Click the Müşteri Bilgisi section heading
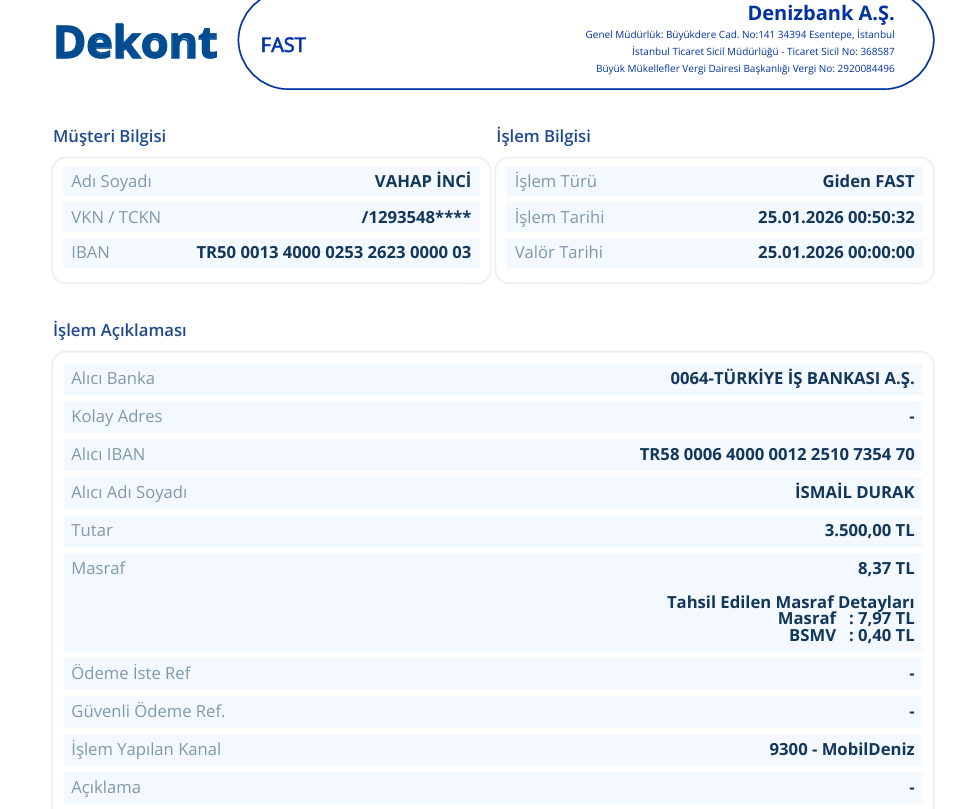 pos(109,136)
